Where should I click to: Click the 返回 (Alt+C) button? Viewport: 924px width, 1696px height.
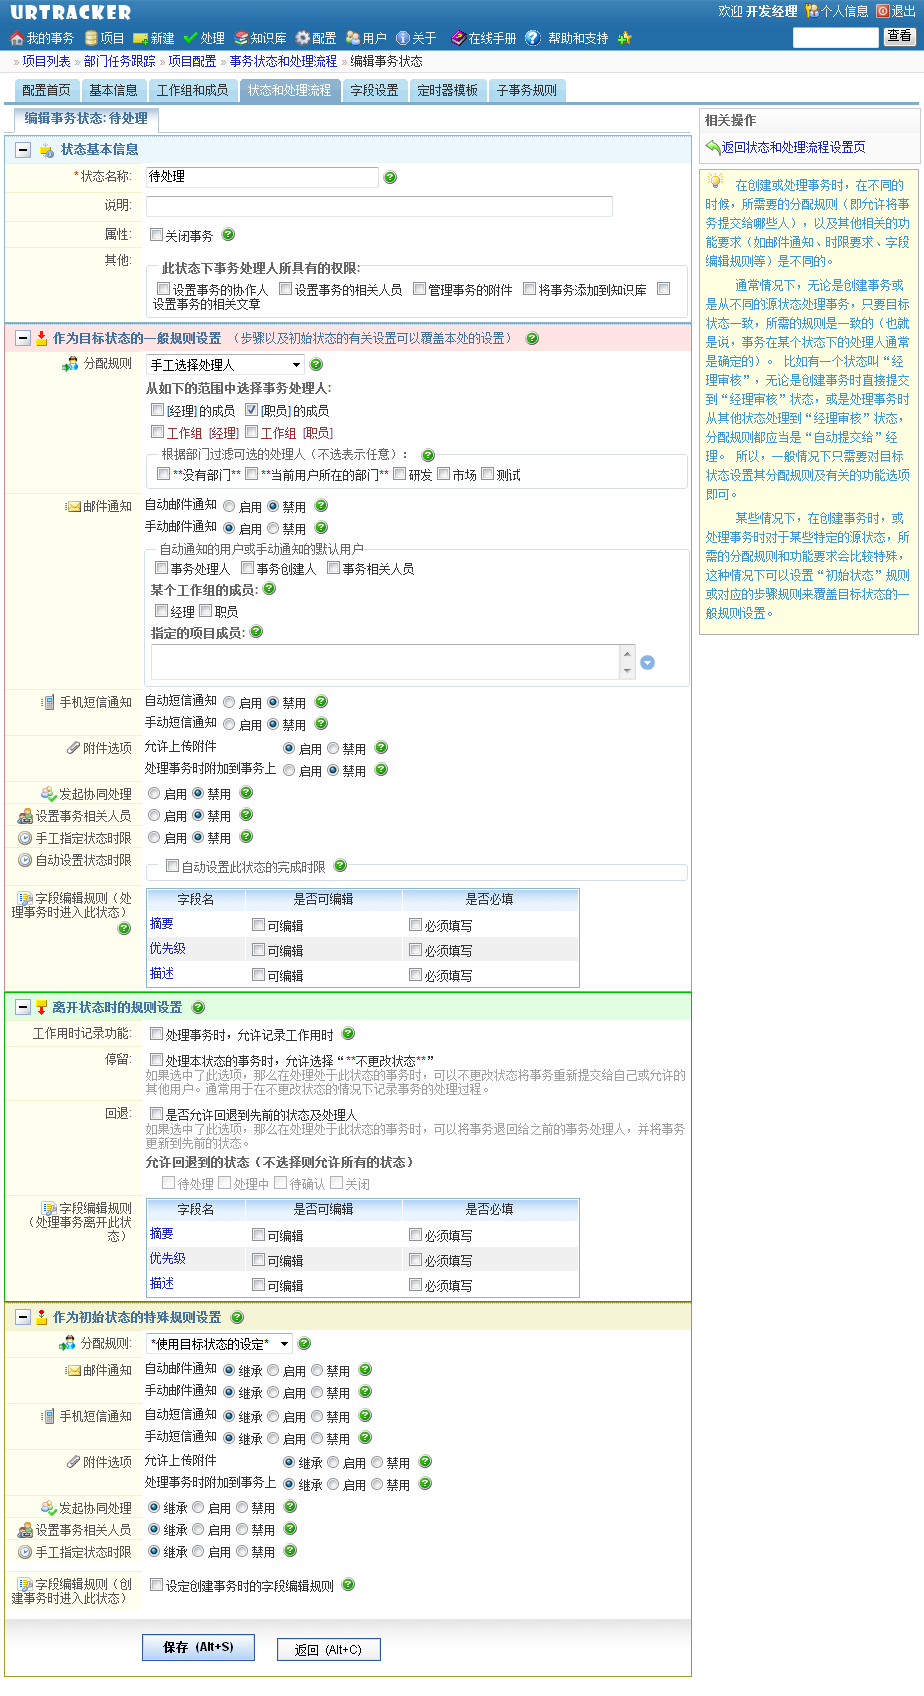coord(329,1650)
